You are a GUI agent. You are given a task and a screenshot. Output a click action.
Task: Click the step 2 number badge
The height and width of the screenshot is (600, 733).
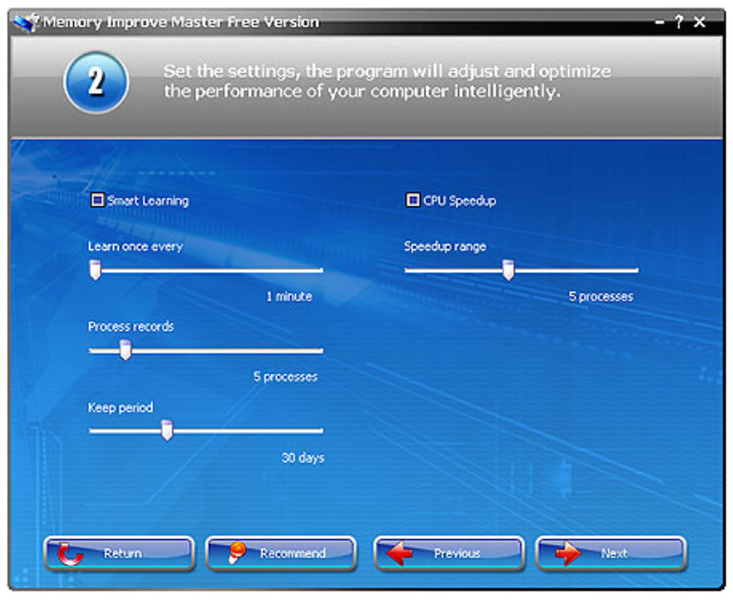pos(96,82)
